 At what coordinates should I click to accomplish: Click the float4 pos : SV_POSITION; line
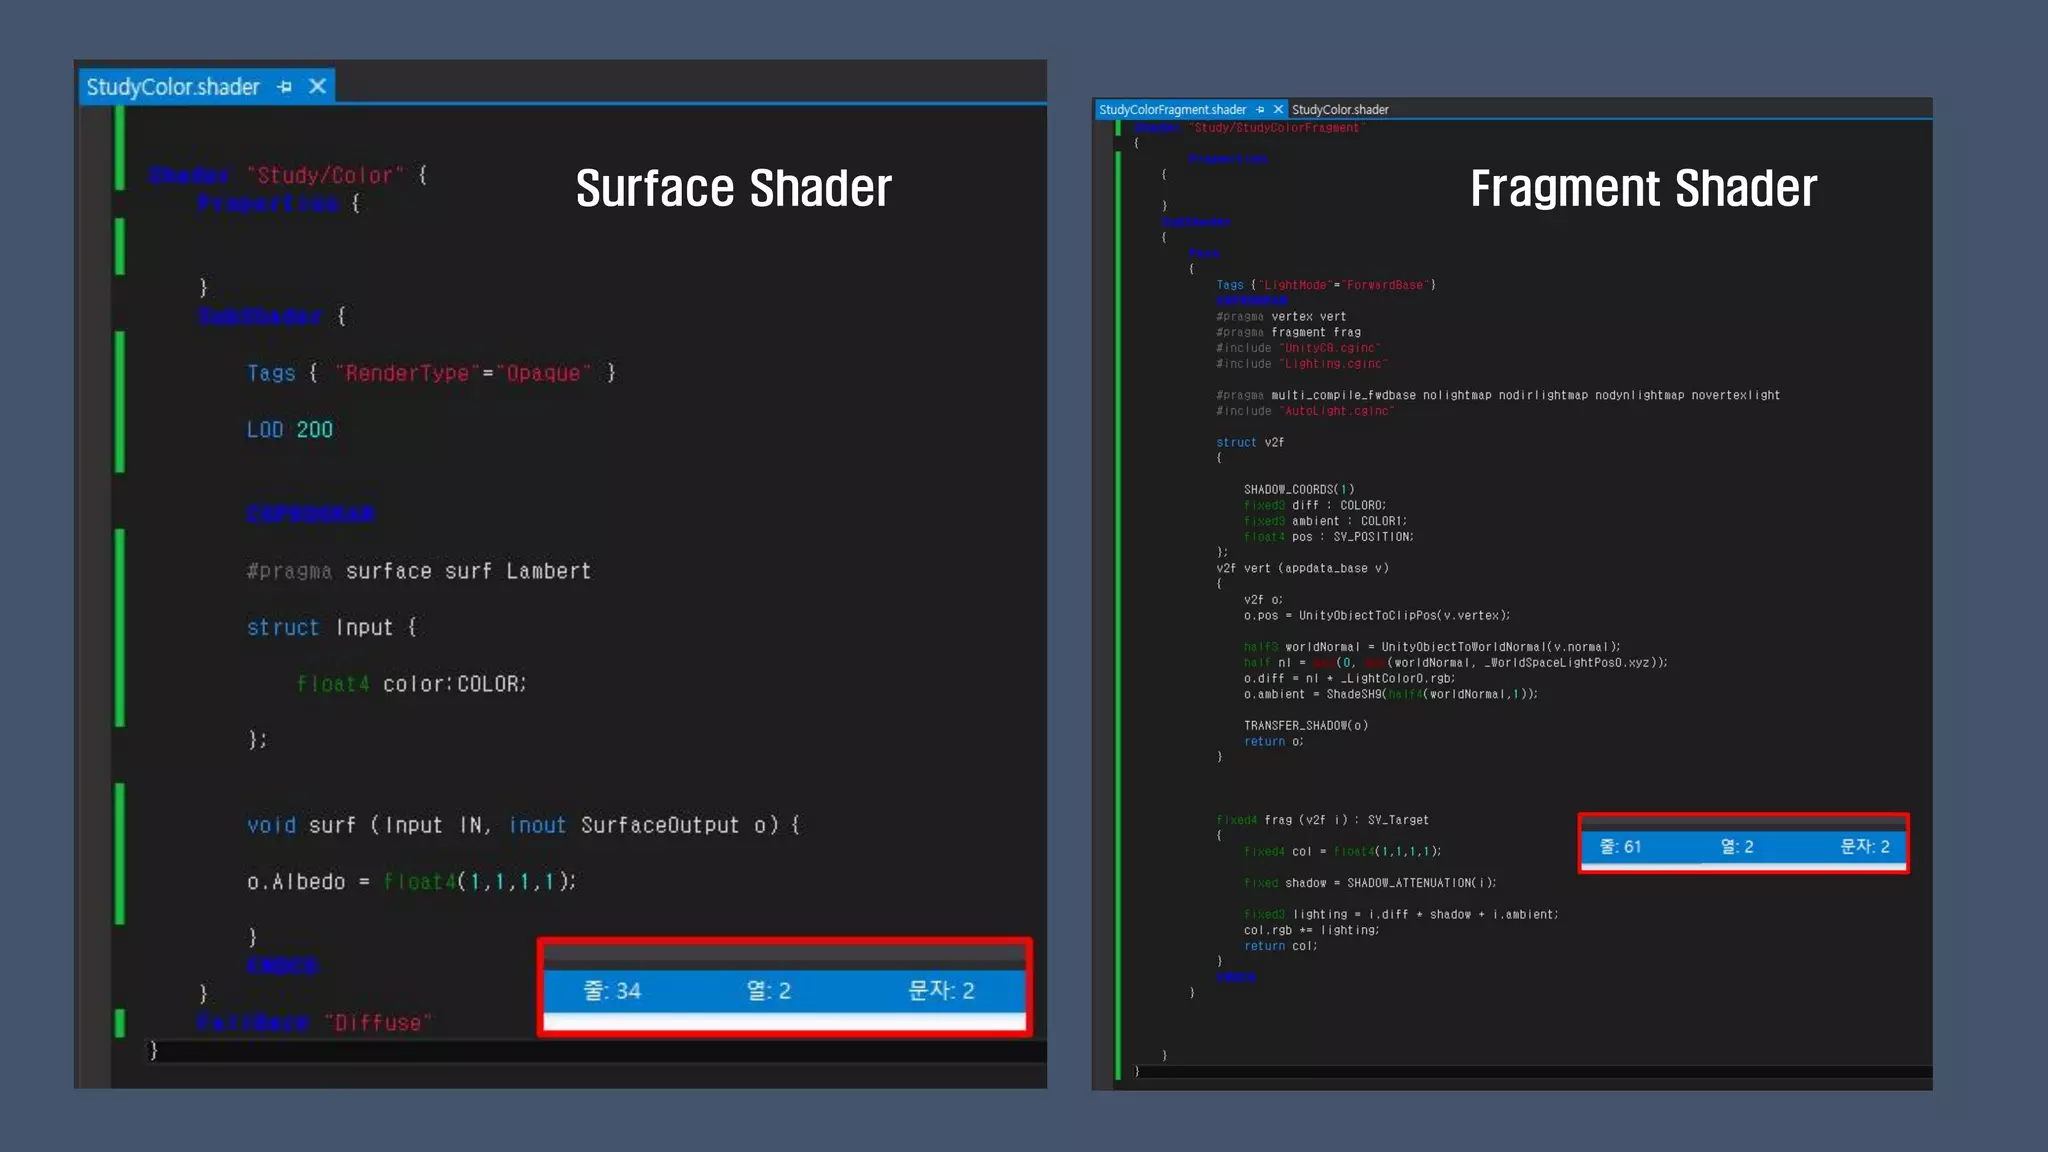(x=1329, y=537)
